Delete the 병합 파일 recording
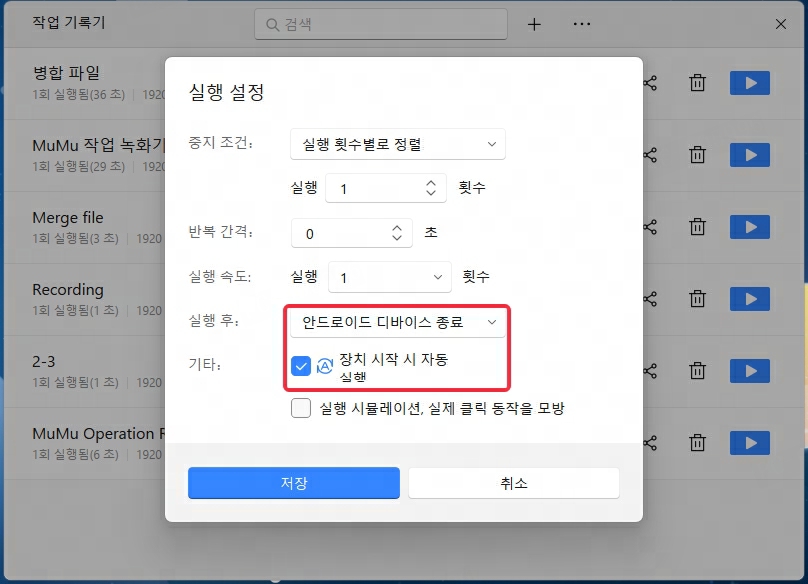The height and width of the screenshot is (584, 808). pos(697,83)
